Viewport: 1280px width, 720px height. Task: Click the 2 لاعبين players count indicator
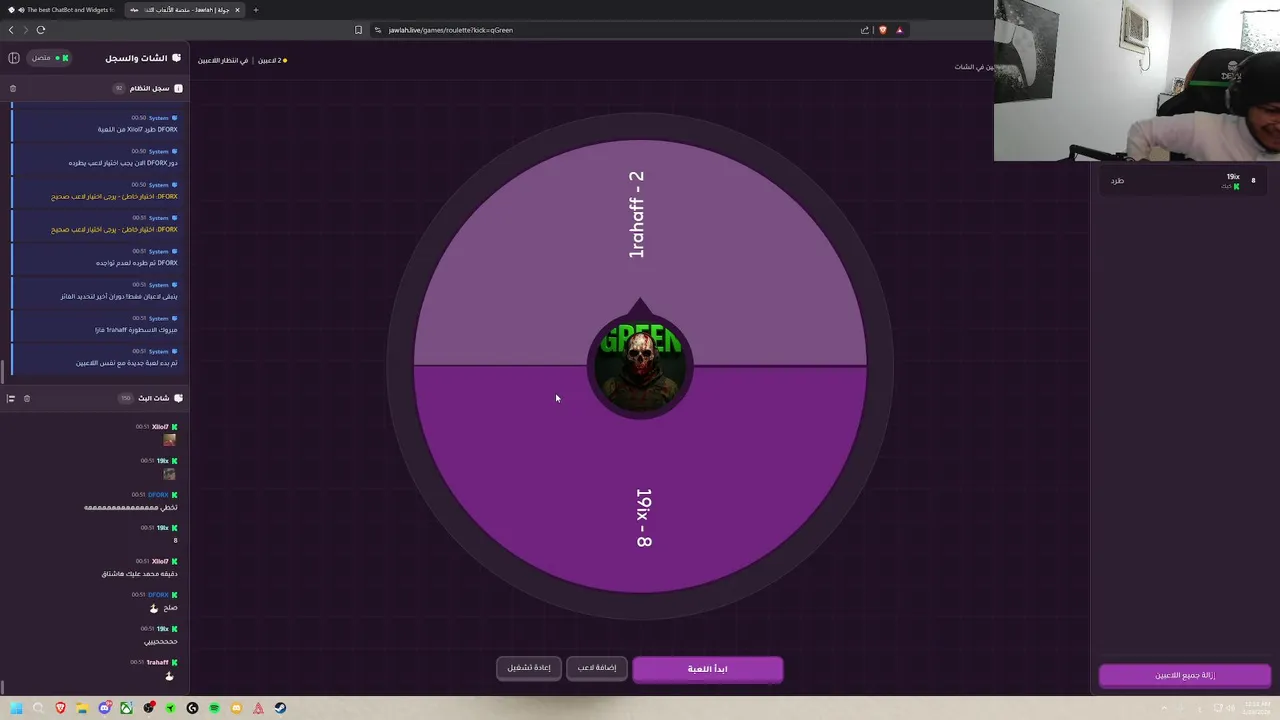tap(272, 61)
